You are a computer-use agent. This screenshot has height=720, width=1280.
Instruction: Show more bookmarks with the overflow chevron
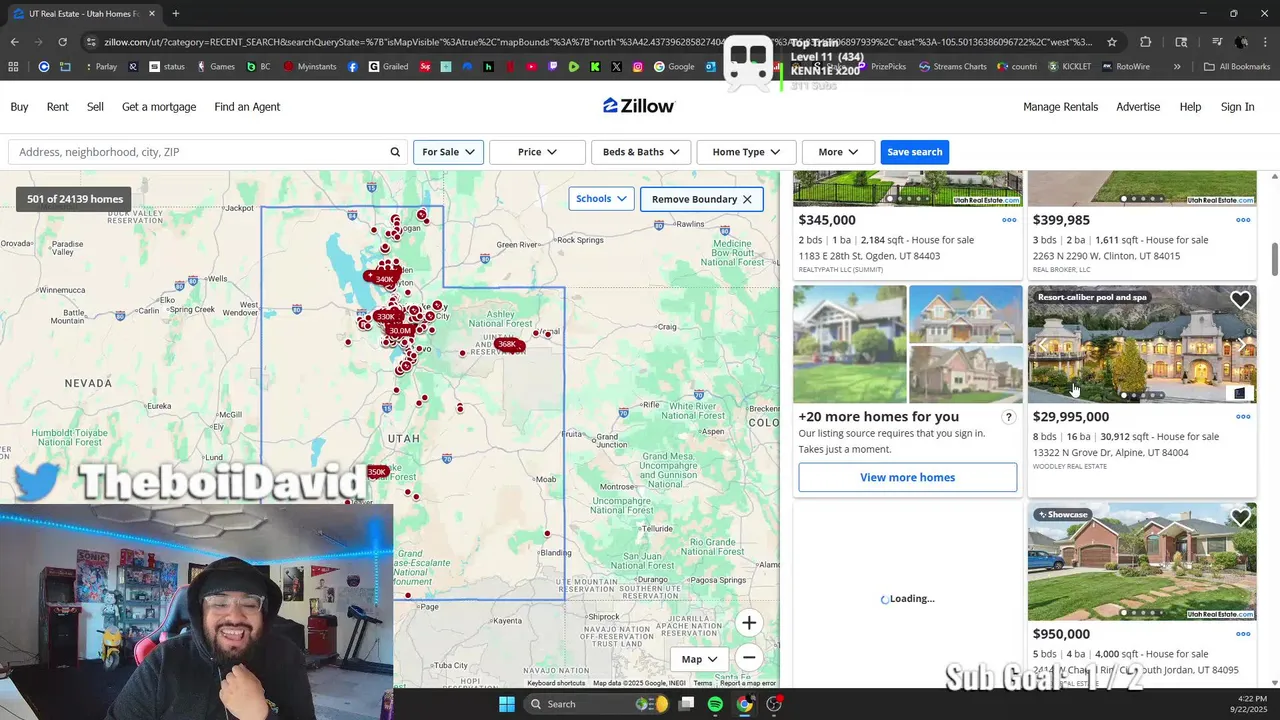click(x=1176, y=67)
